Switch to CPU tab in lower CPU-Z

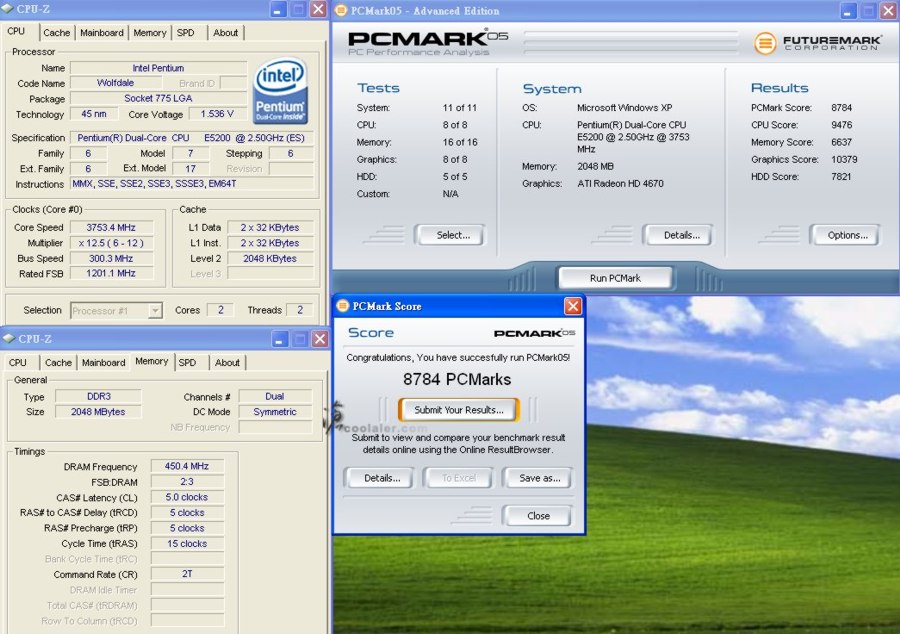(x=18, y=363)
